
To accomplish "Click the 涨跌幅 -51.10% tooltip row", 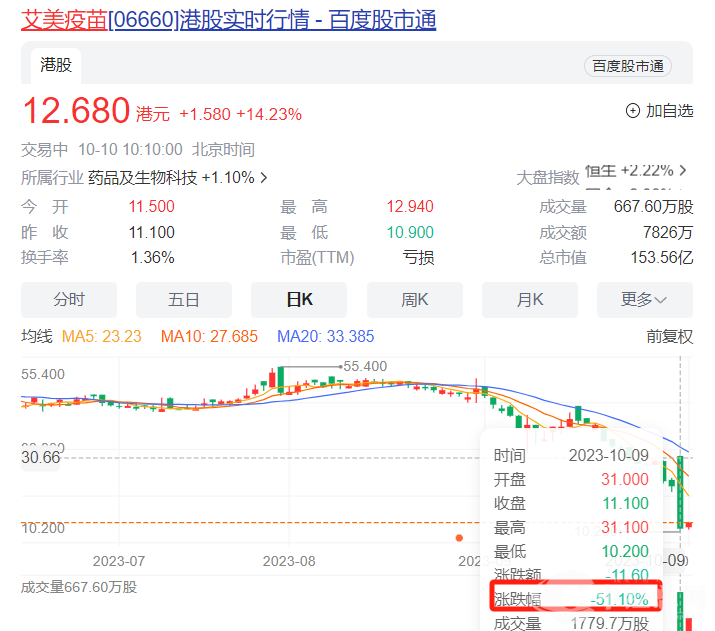I will tap(576, 595).
